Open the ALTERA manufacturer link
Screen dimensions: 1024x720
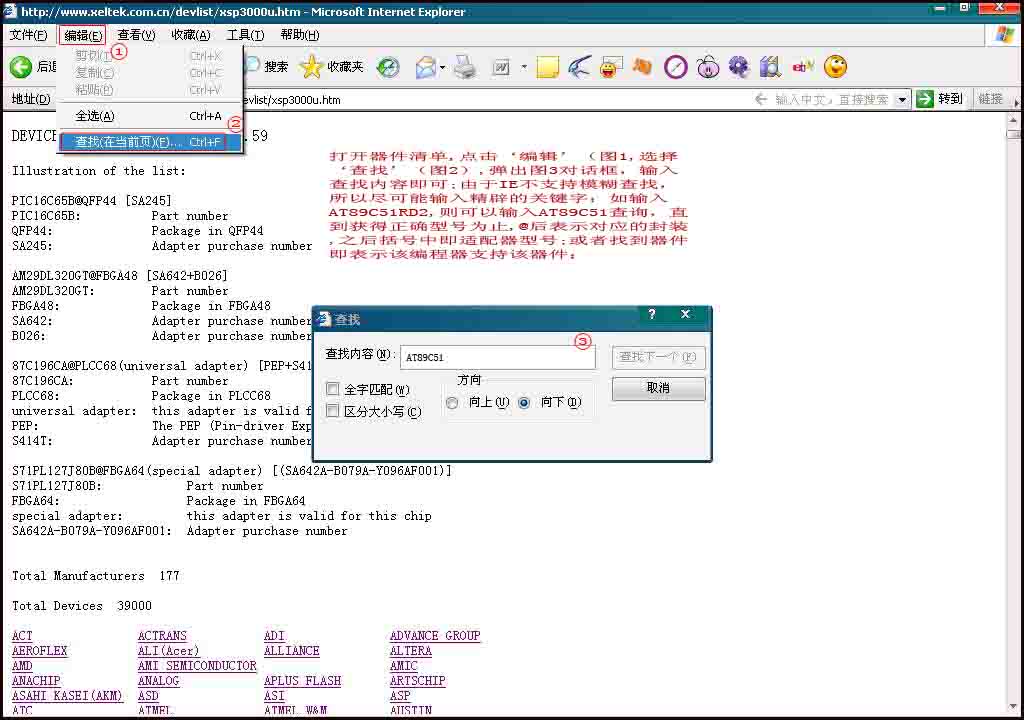[x=411, y=651]
